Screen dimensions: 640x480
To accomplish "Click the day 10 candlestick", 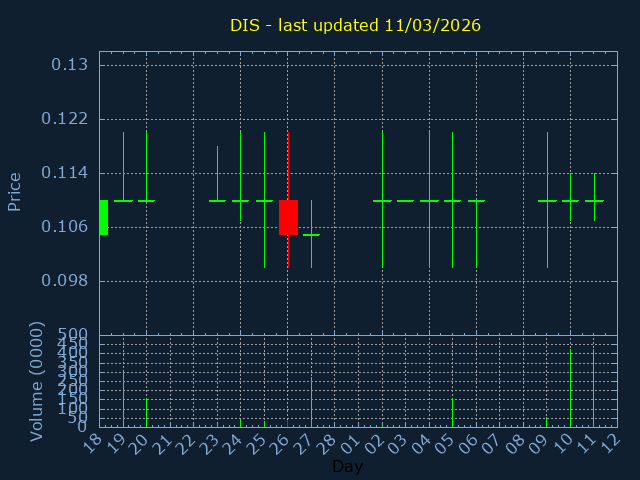I will [570, 198].
